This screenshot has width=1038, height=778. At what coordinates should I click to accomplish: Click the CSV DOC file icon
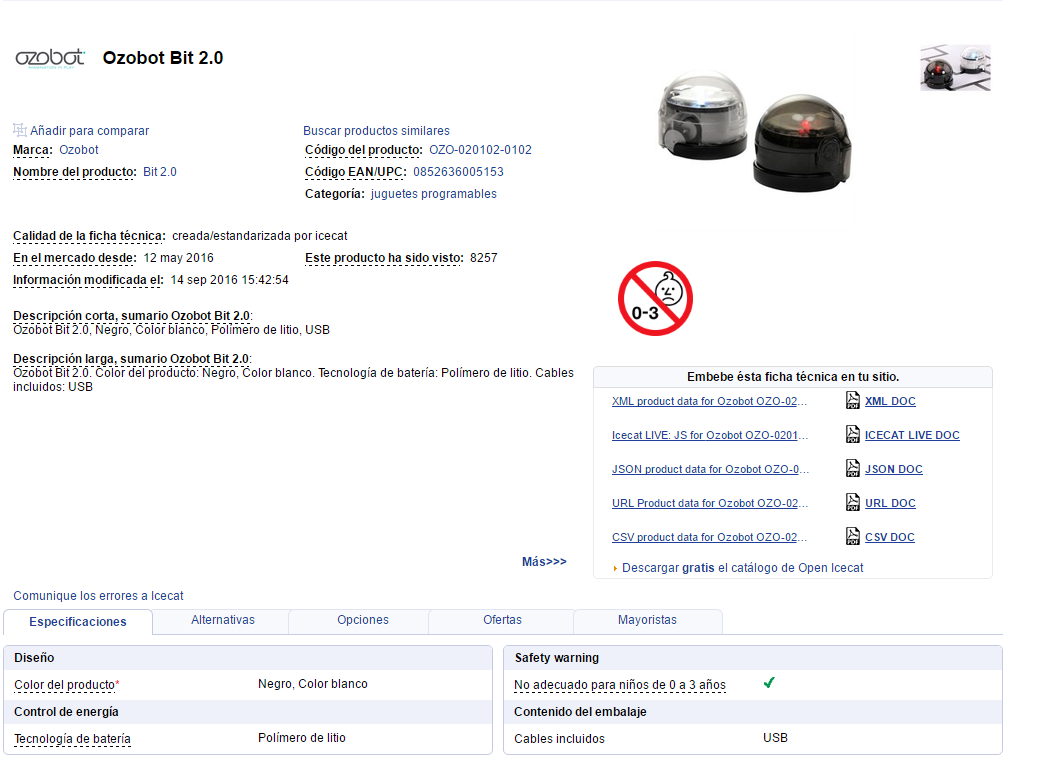click(853, 537)
